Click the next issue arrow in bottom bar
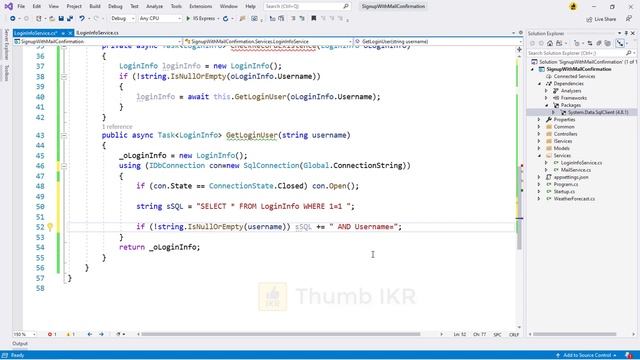Screen dimensions: 640x360 click(x=101, y=334)
